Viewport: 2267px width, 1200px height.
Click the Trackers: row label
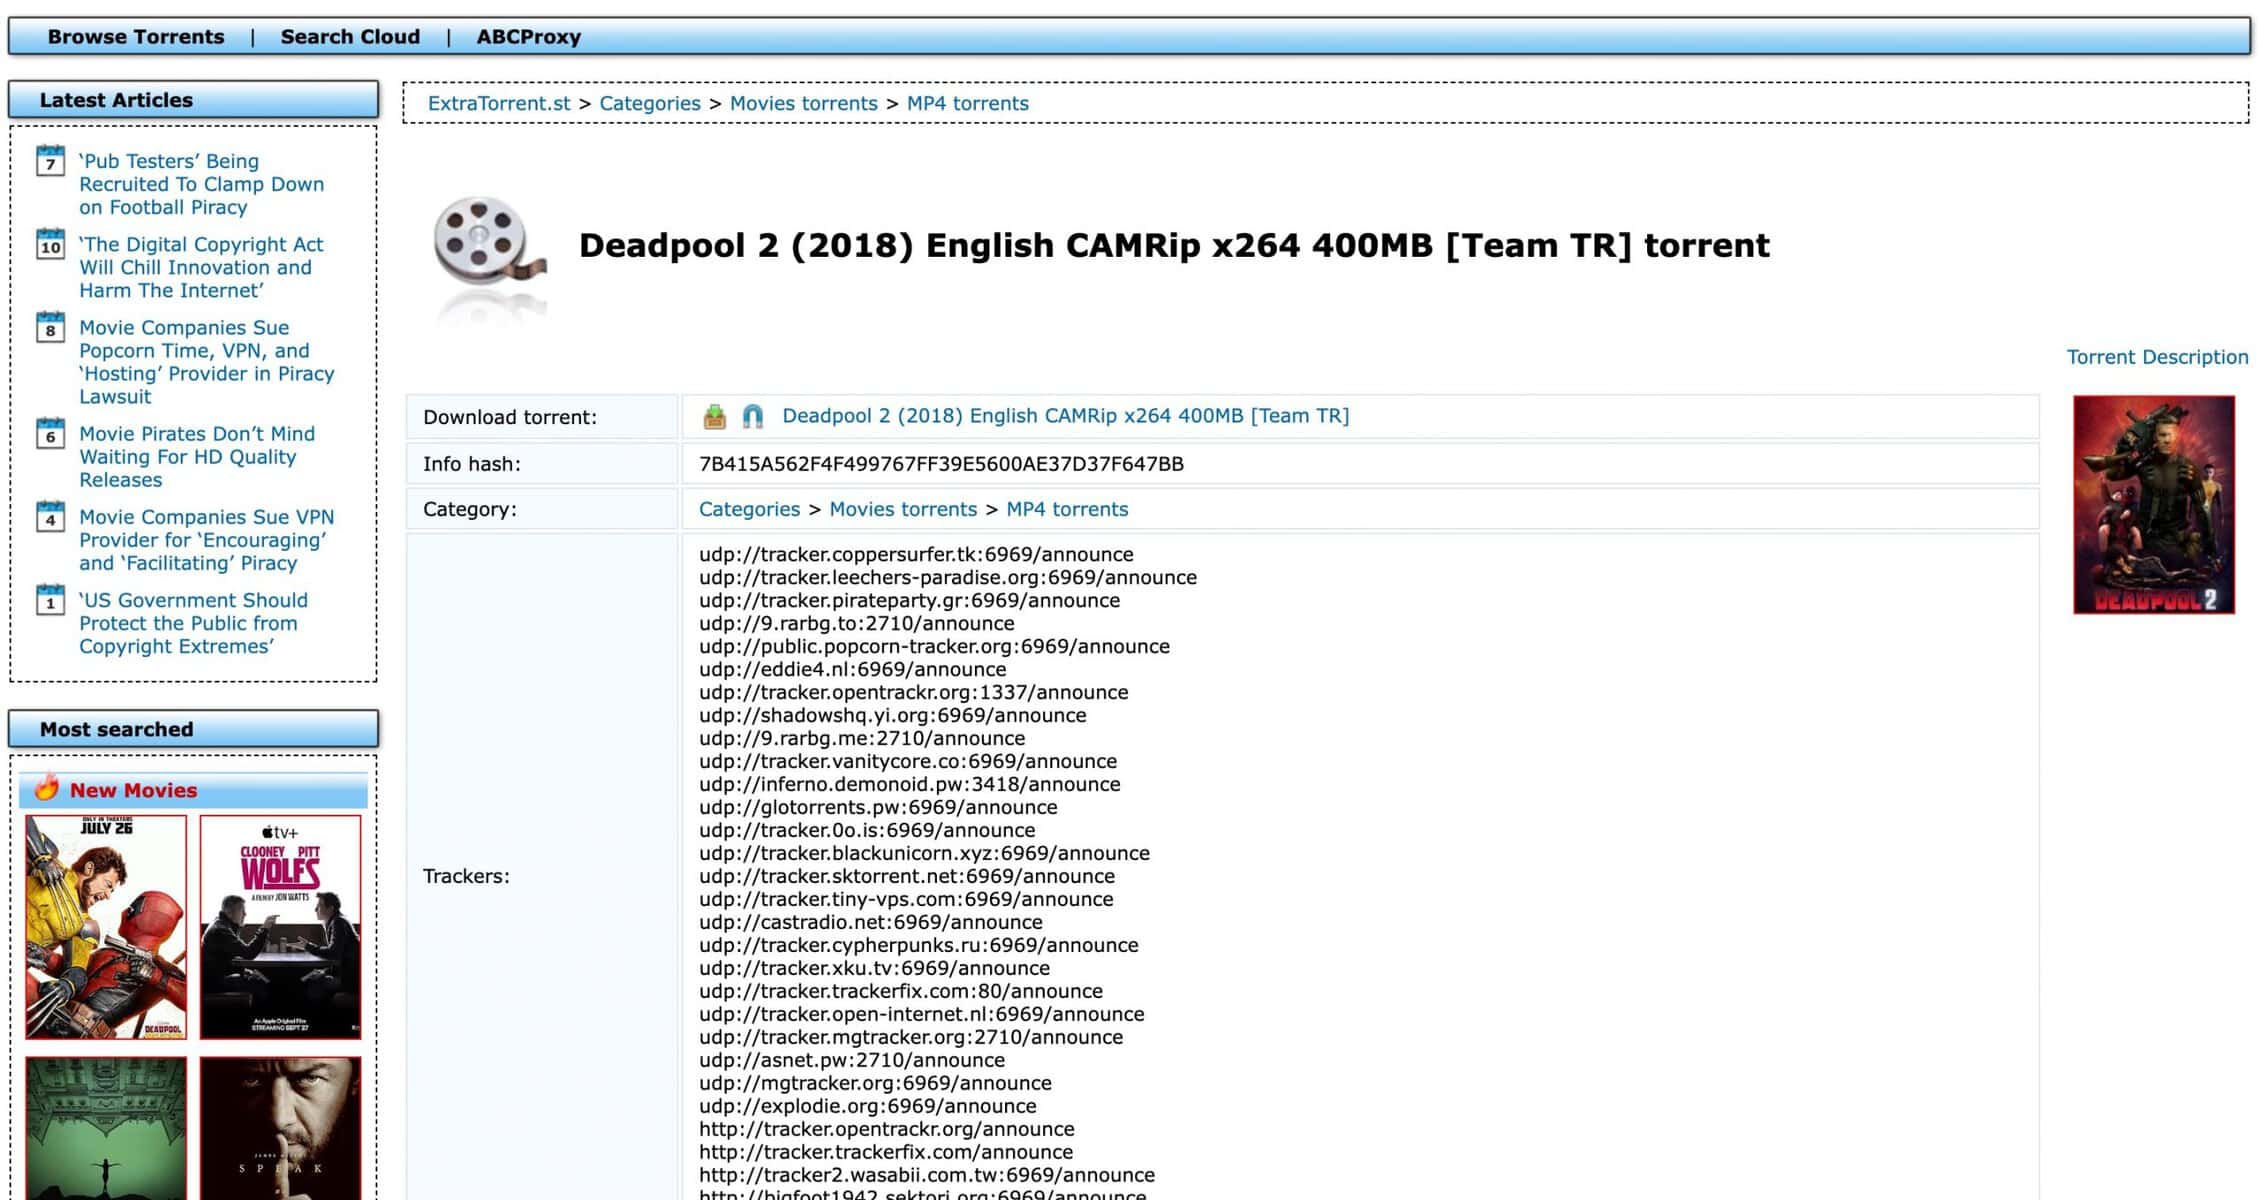(x=466, y=876)
